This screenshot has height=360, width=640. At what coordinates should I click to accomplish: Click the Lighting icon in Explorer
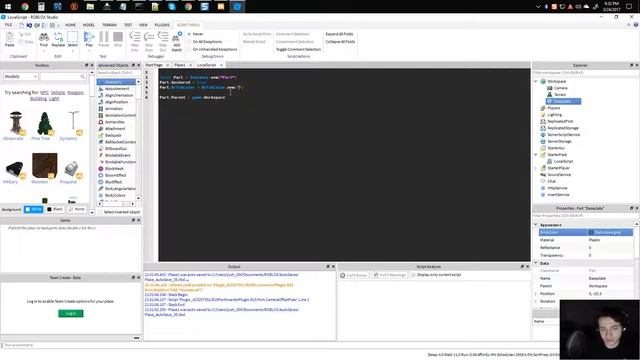543,115
